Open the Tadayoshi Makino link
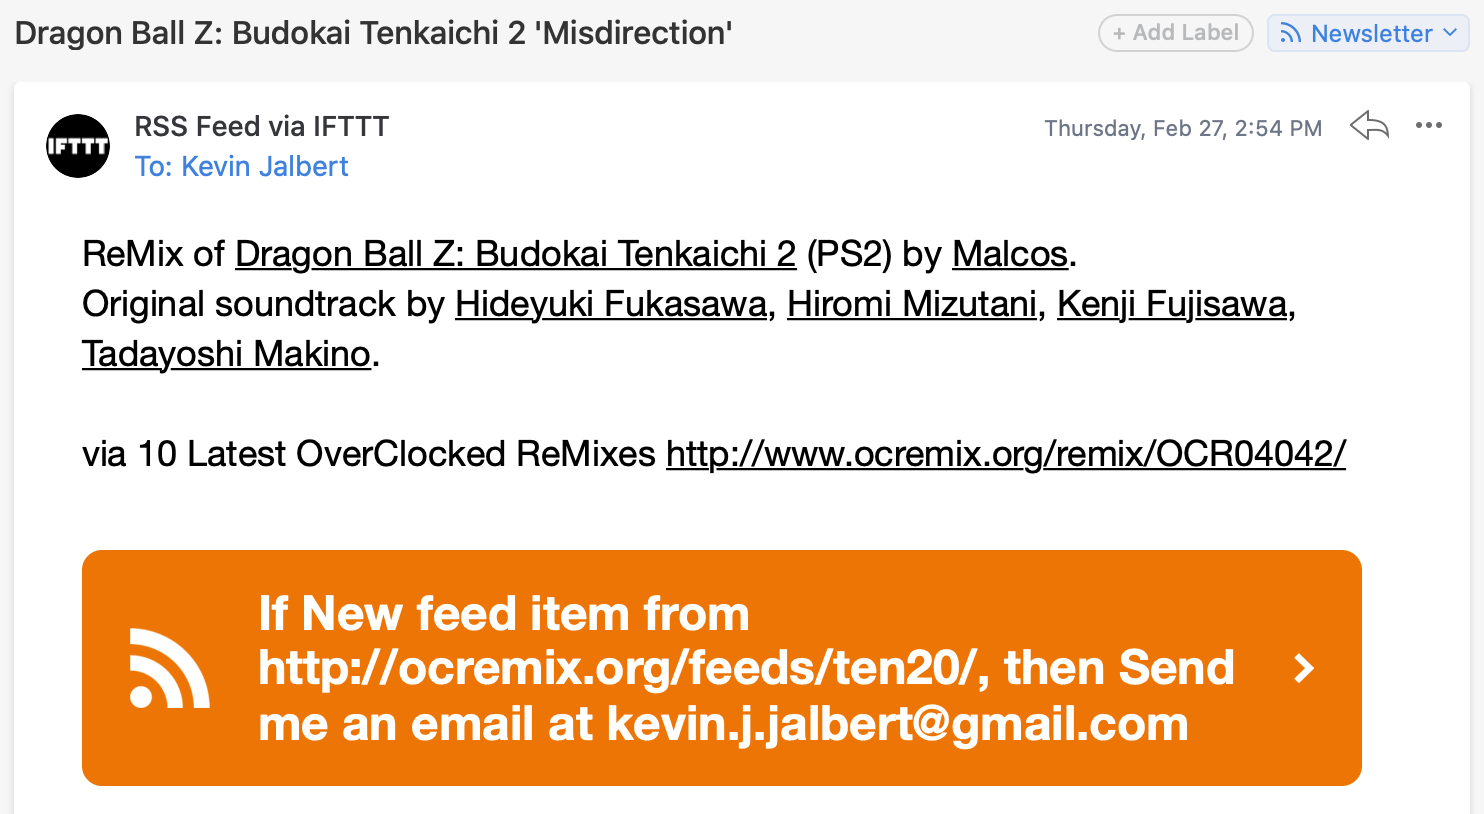Image resolution: width=1484 pixels, height=814 pixels. [226, 354]
